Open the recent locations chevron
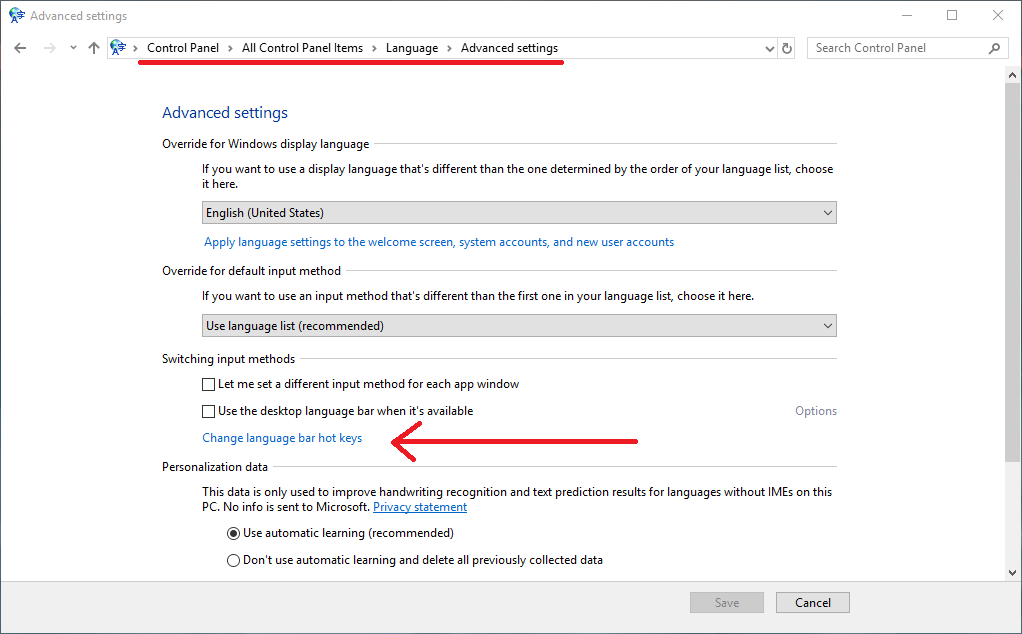This screenshot has width=1022, height=634. (x=73, y=48)
